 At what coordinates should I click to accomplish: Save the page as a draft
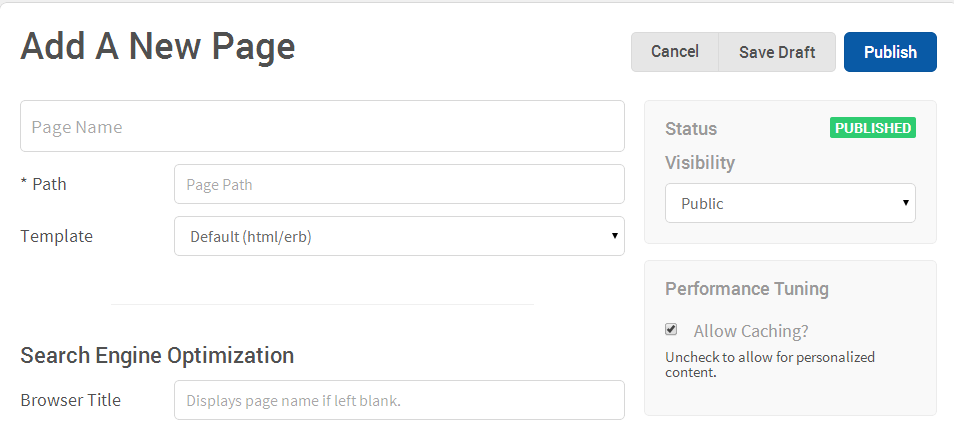point(777,52)
